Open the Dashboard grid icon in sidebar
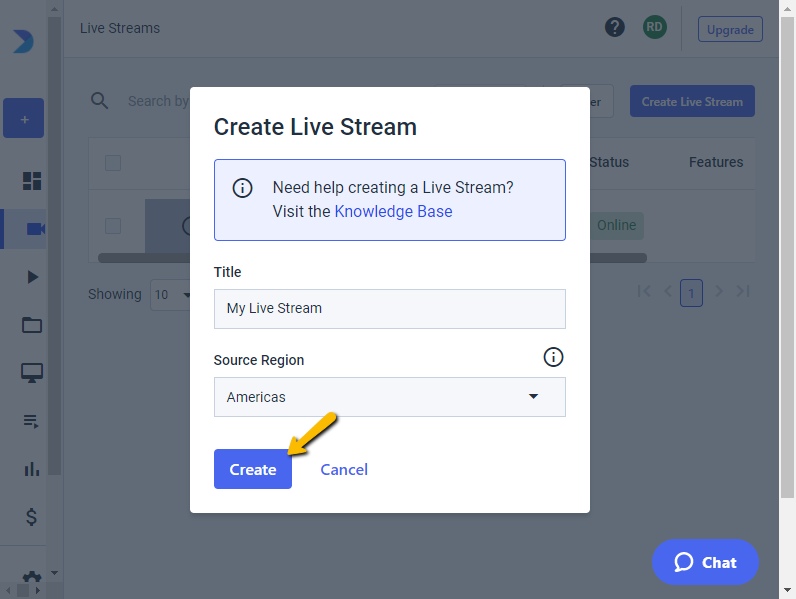The height and width of the screenshot is (599, 796). point(32,181)
